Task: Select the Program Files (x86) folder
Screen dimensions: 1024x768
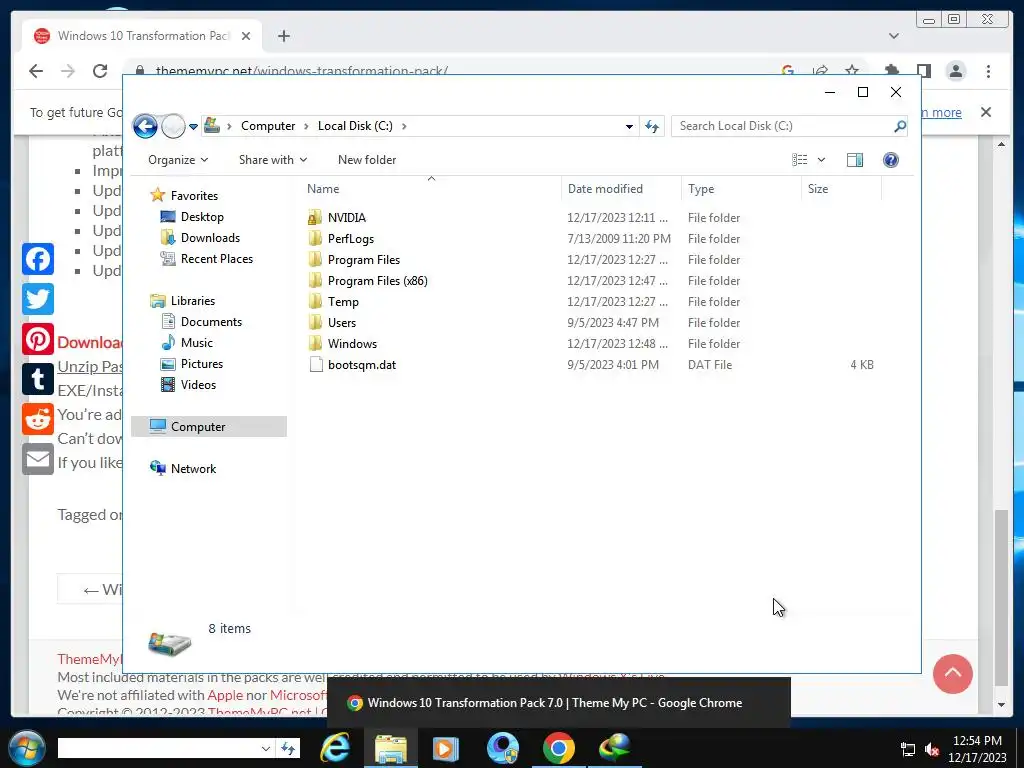Action: click(x=377, y=281)
